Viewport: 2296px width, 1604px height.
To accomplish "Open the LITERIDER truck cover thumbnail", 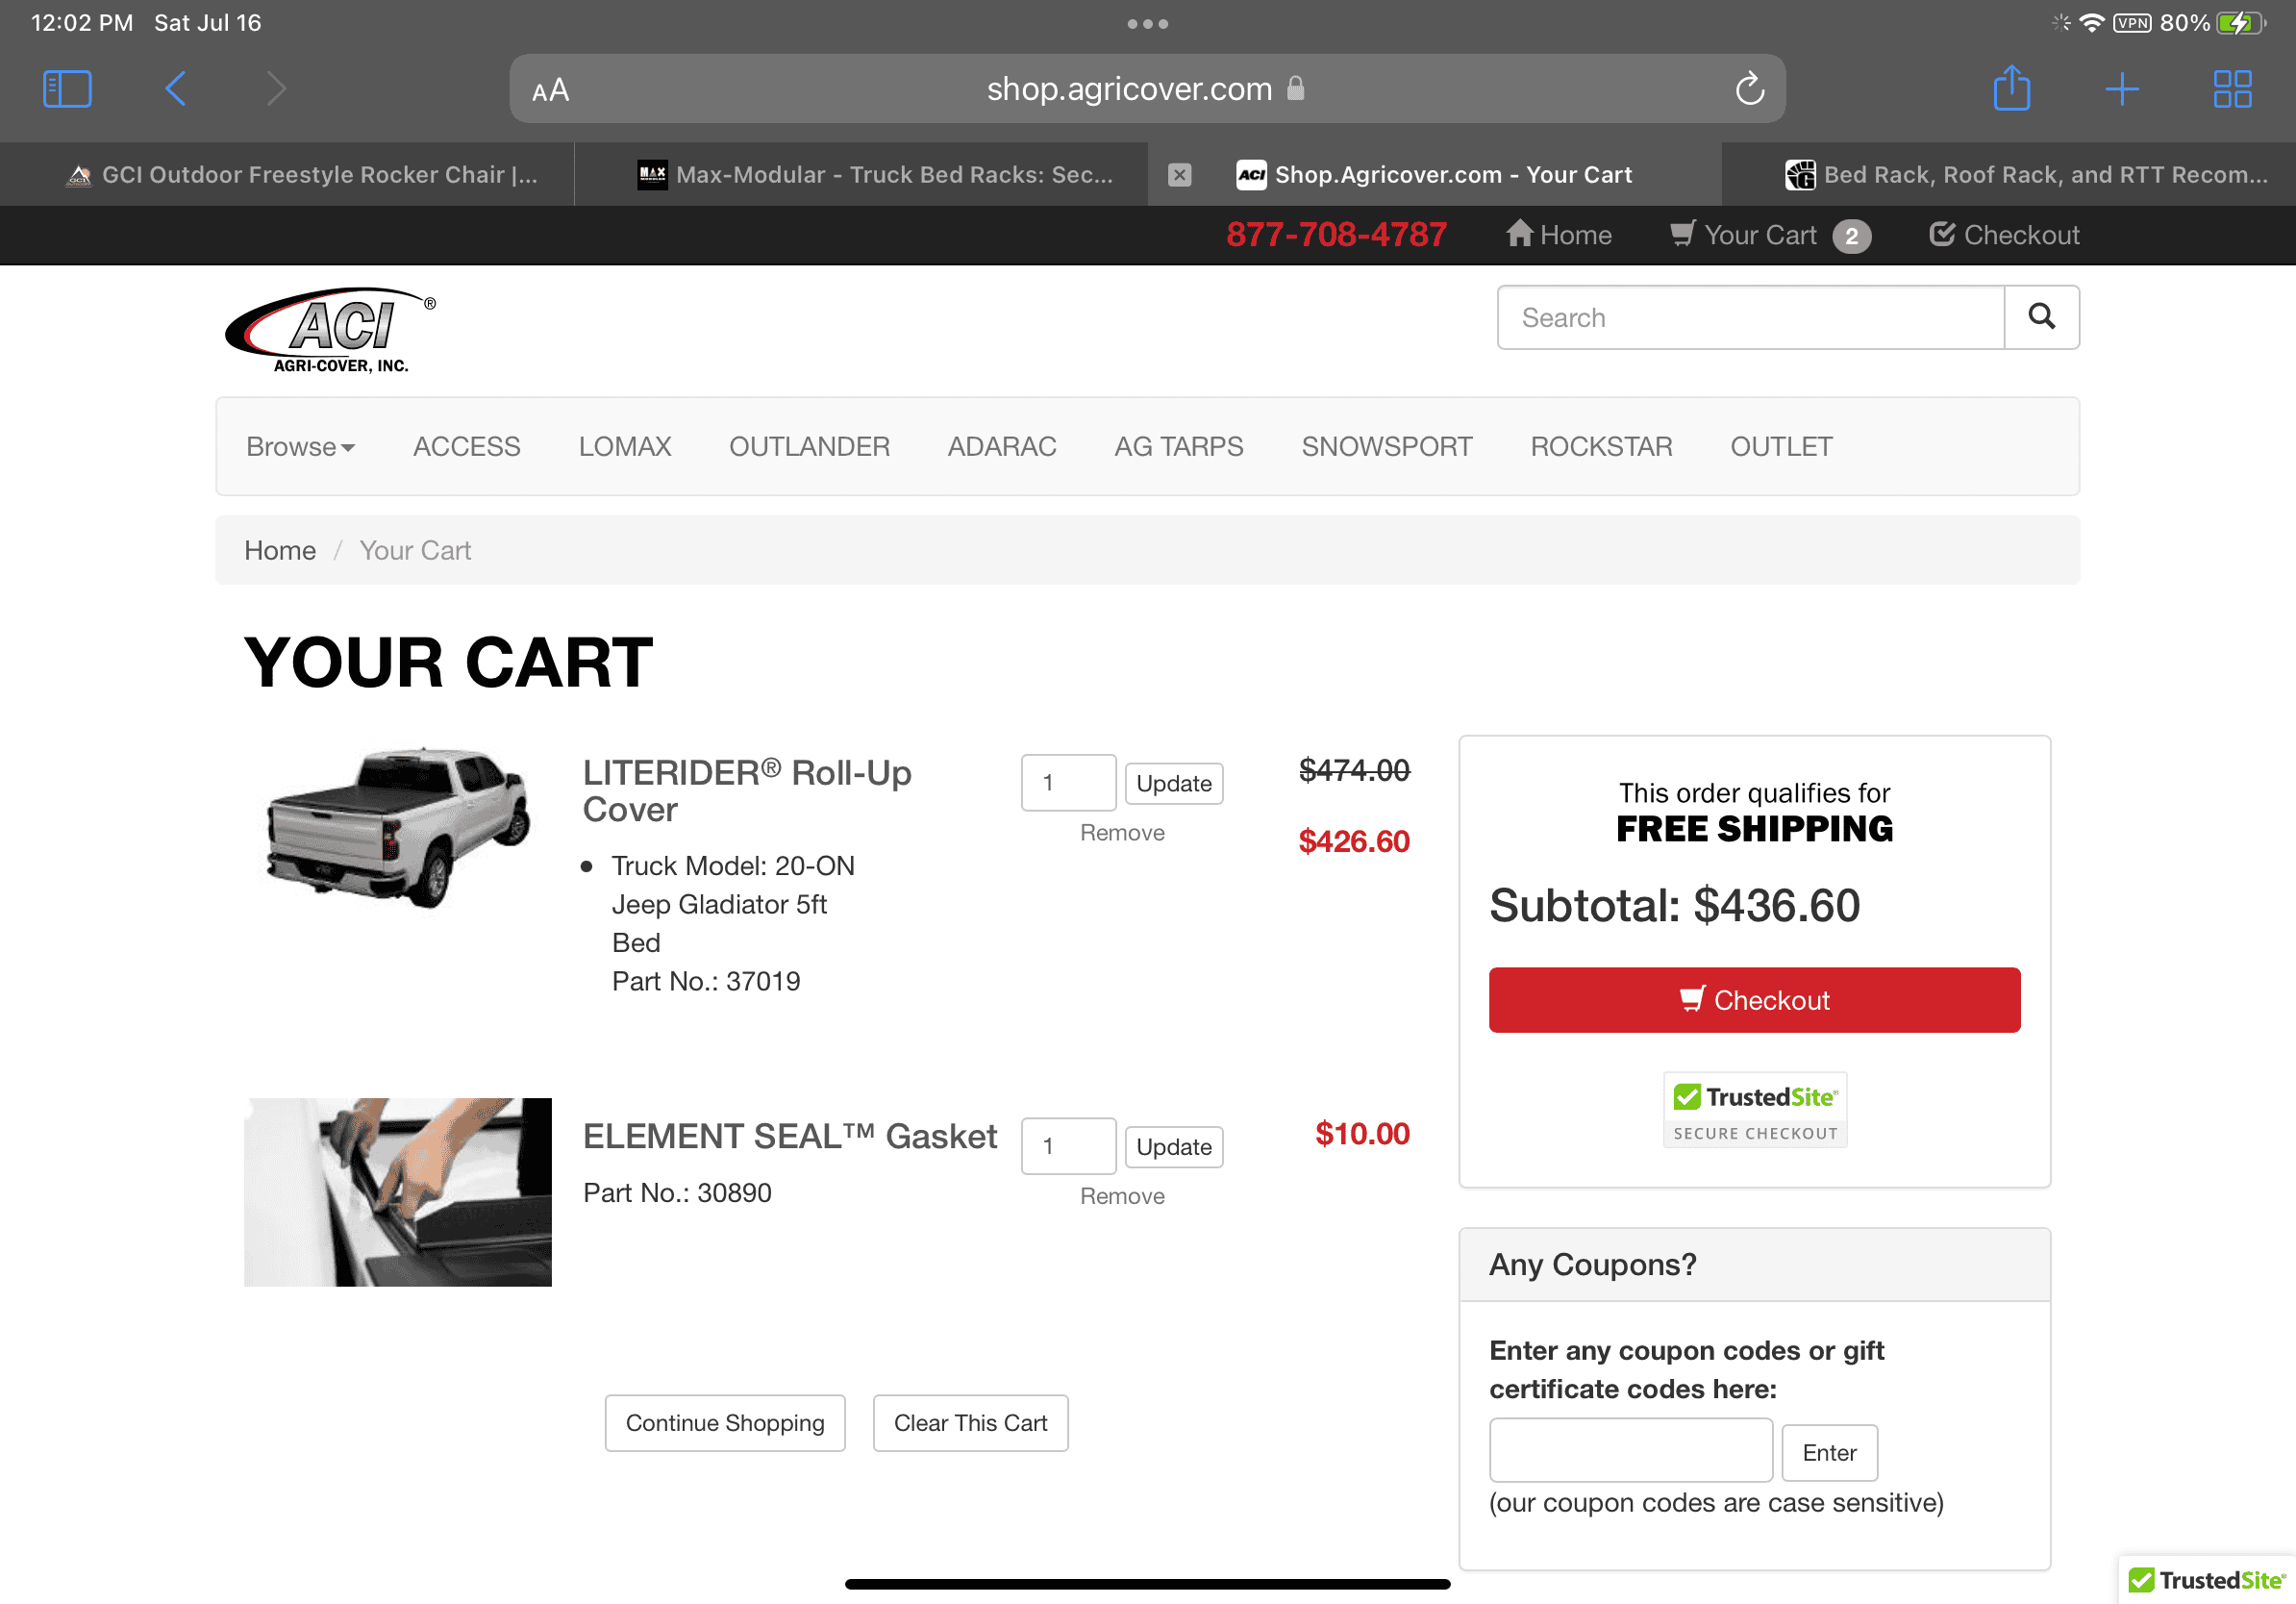I will pos(398,829).
